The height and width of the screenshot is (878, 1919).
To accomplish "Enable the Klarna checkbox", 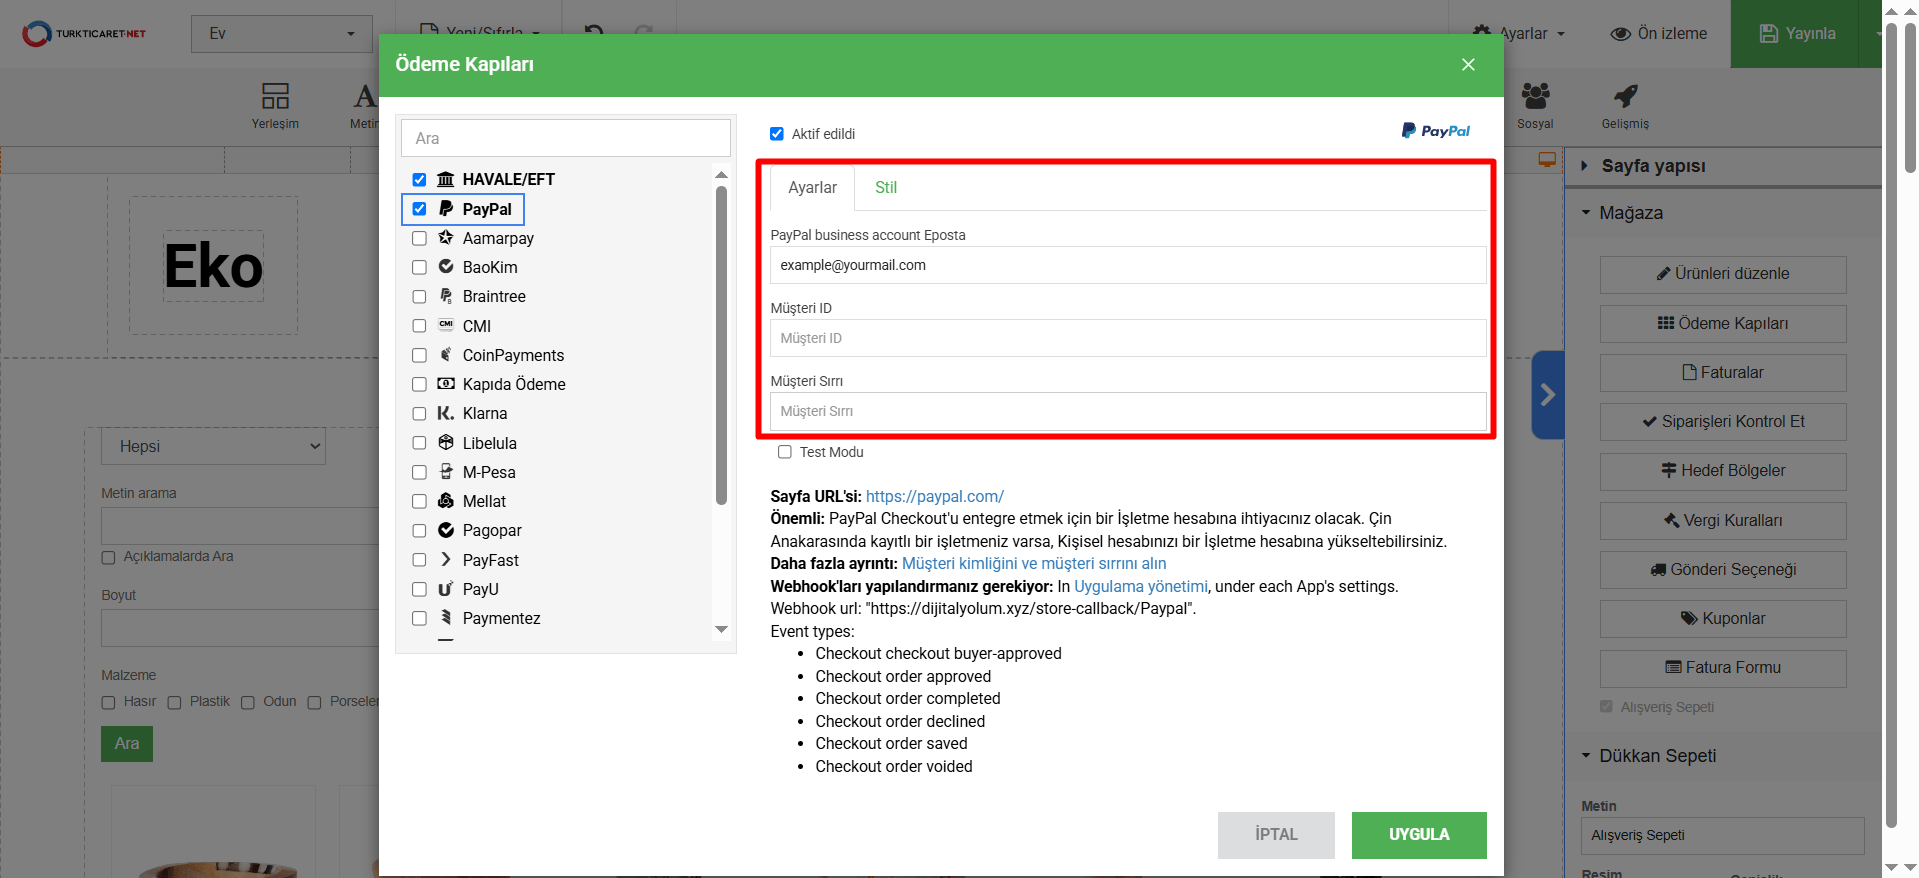I will (x=419, y=413).
